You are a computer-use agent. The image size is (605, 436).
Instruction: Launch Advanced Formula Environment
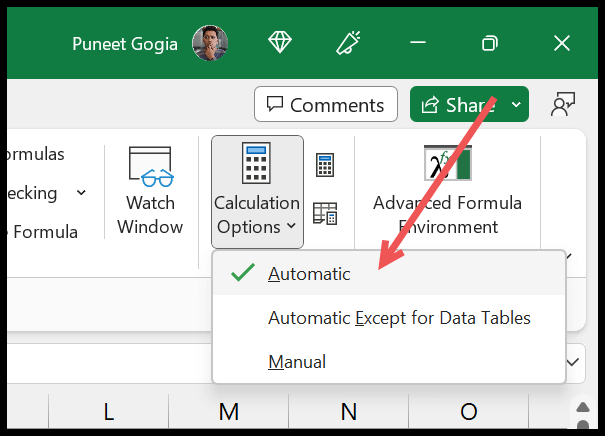[x=447, y=190]
